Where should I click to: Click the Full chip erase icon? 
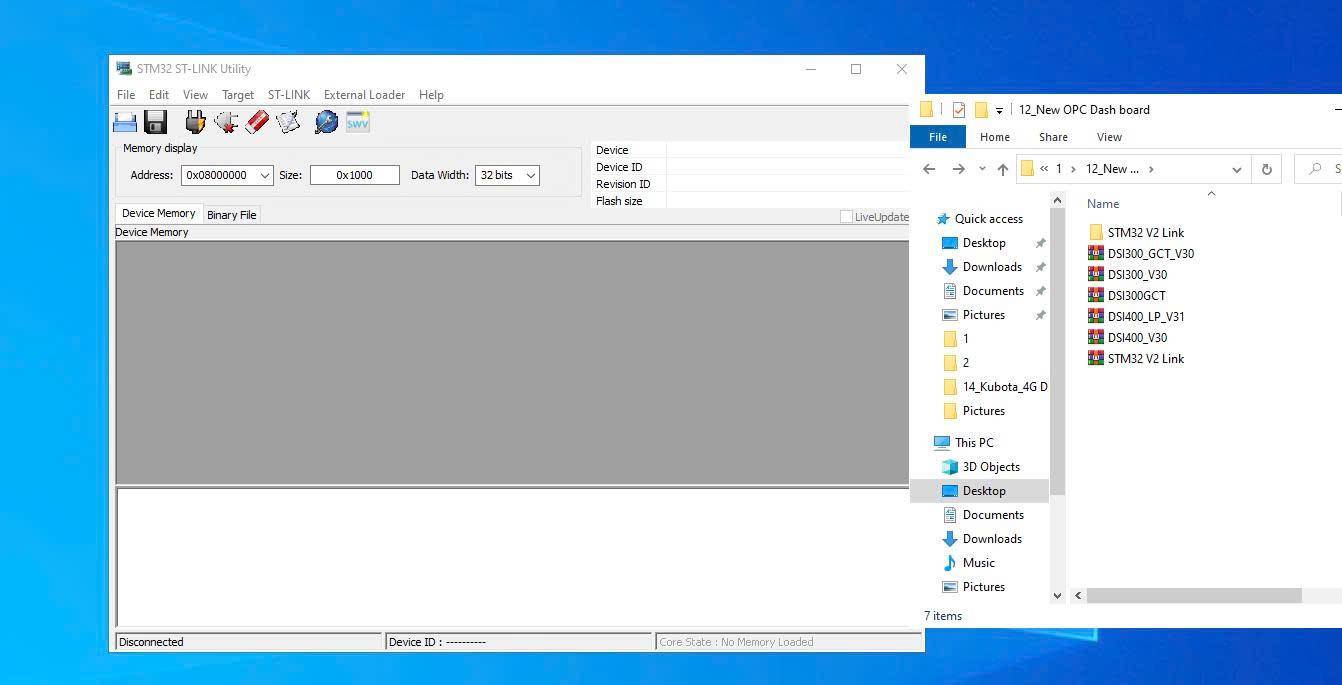pos(257,122)
